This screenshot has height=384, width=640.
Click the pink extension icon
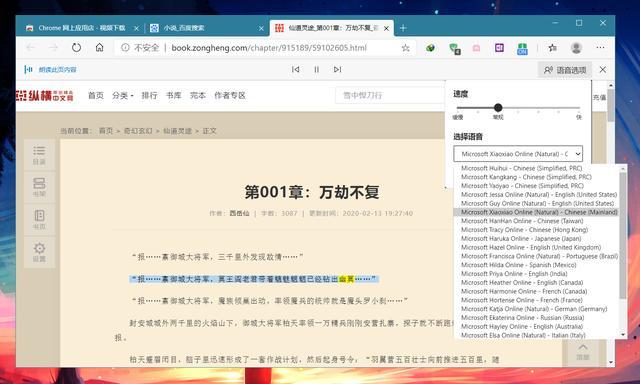pos(476,48)
